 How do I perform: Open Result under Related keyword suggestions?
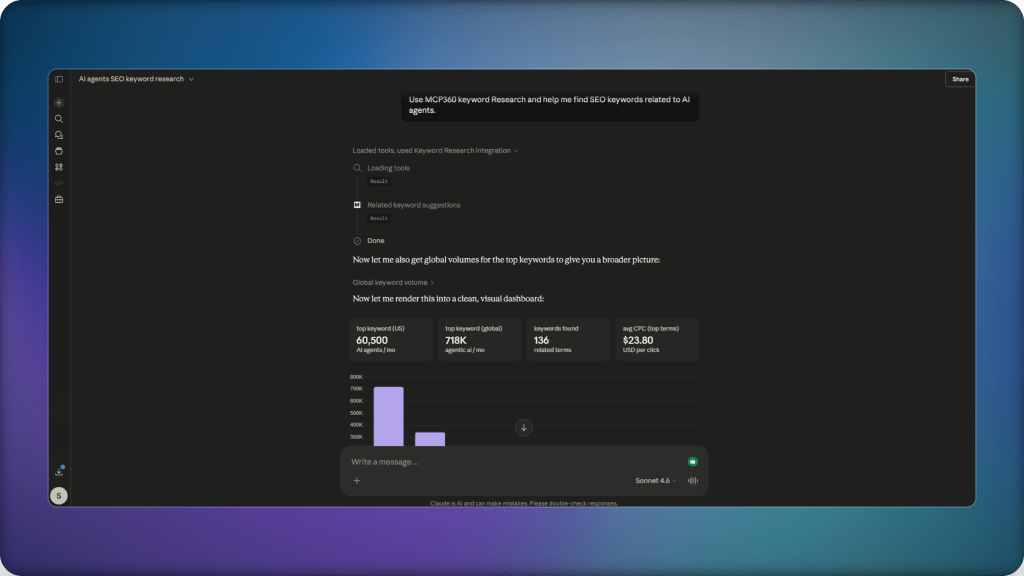coord(379,218)
